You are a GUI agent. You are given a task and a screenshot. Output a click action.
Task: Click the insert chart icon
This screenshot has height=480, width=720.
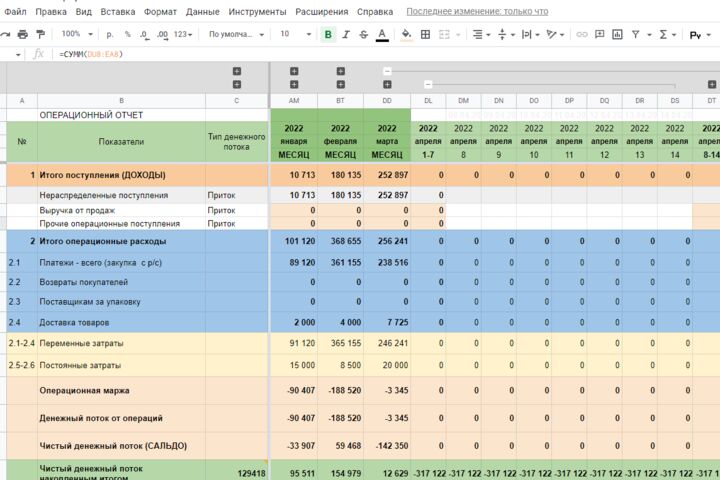618,34
